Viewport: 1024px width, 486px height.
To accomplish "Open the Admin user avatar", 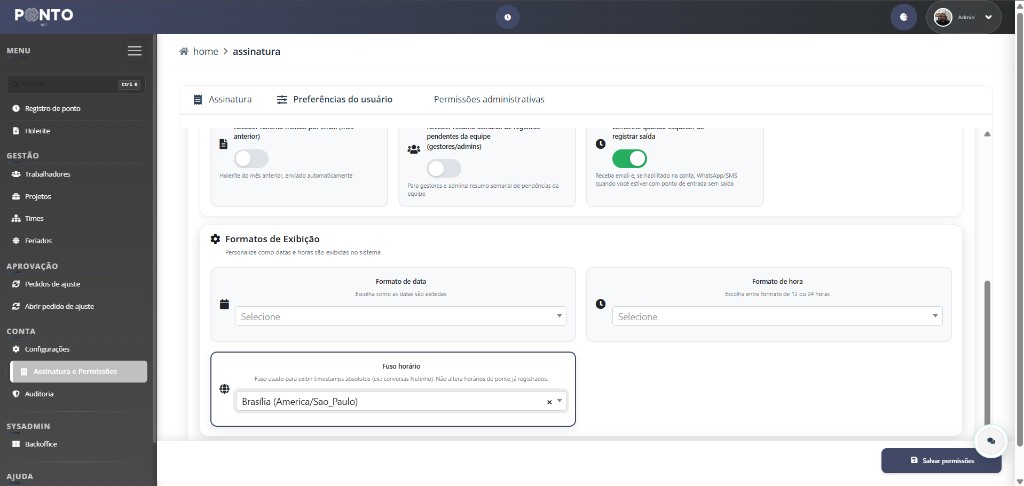I will pyautogui.click(x=942, y=17).
